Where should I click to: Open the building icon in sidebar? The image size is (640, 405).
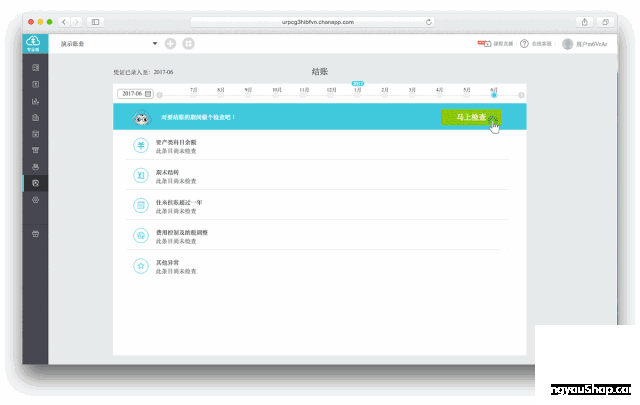tap(36, 118)
